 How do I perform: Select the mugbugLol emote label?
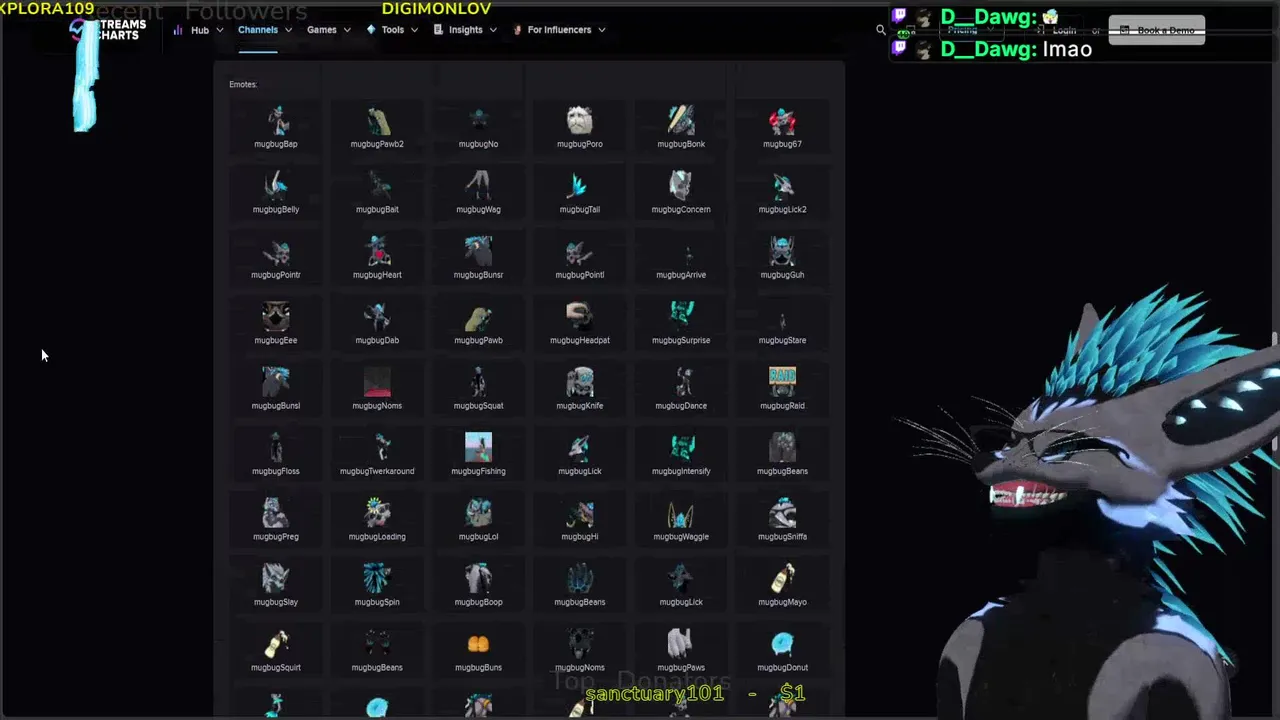tap(478, 537)
